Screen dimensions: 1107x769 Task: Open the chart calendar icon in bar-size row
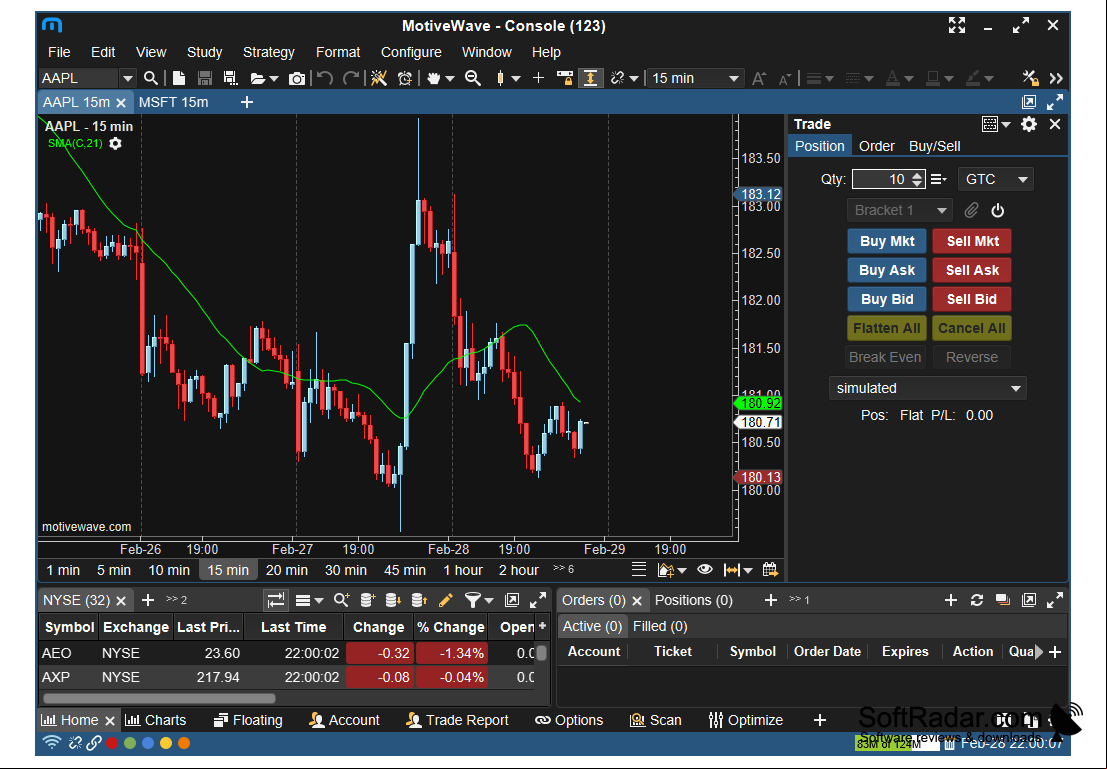770,569
